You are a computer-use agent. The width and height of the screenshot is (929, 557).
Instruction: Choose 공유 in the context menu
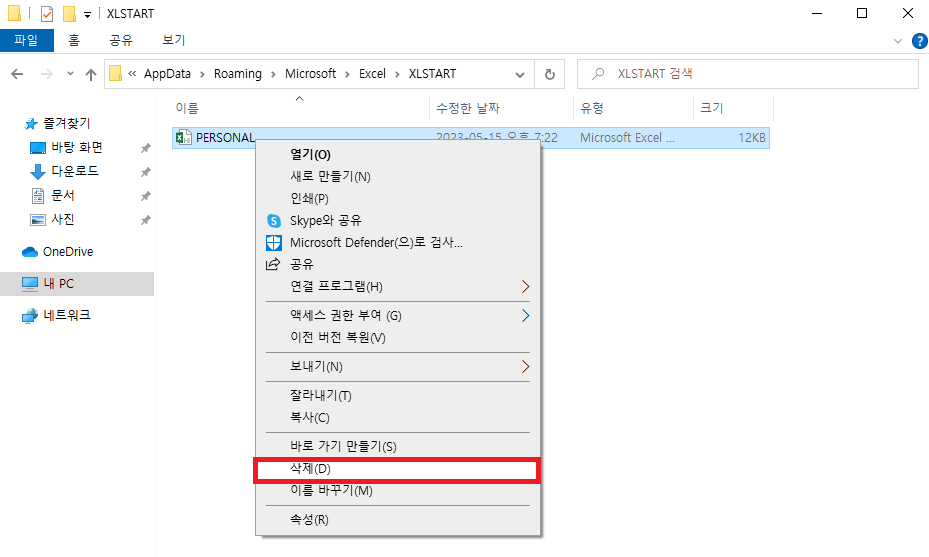pos(398,264)
